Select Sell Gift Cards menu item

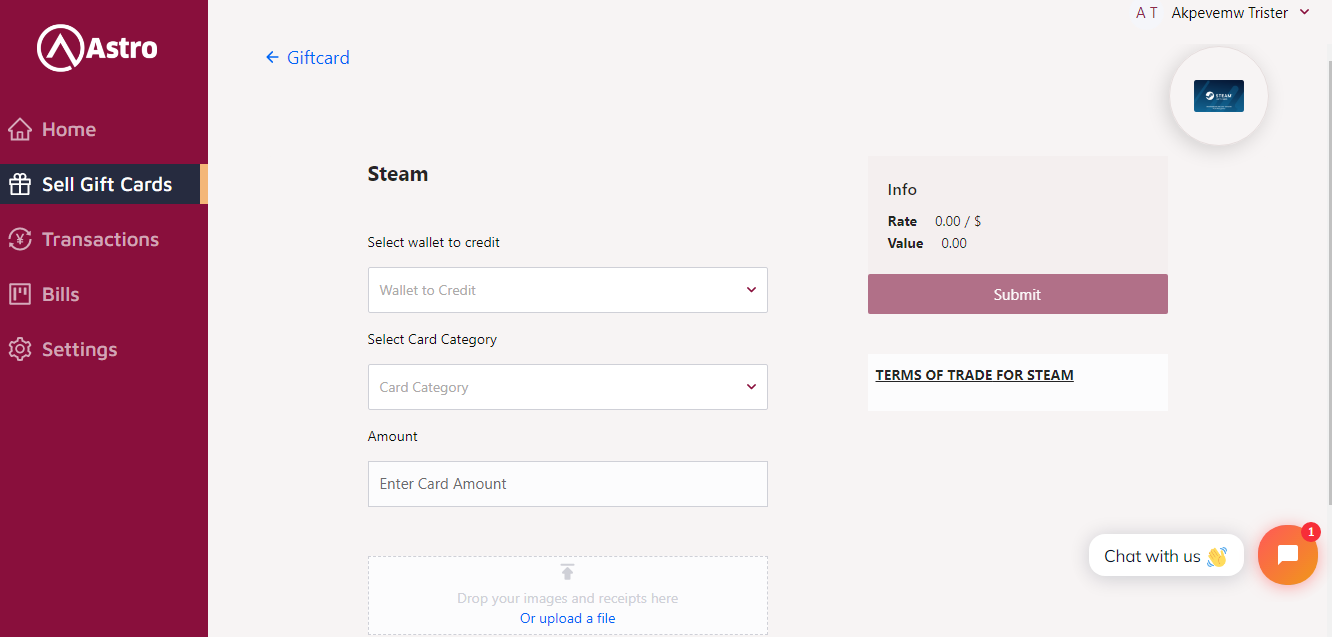click(104, 184)
